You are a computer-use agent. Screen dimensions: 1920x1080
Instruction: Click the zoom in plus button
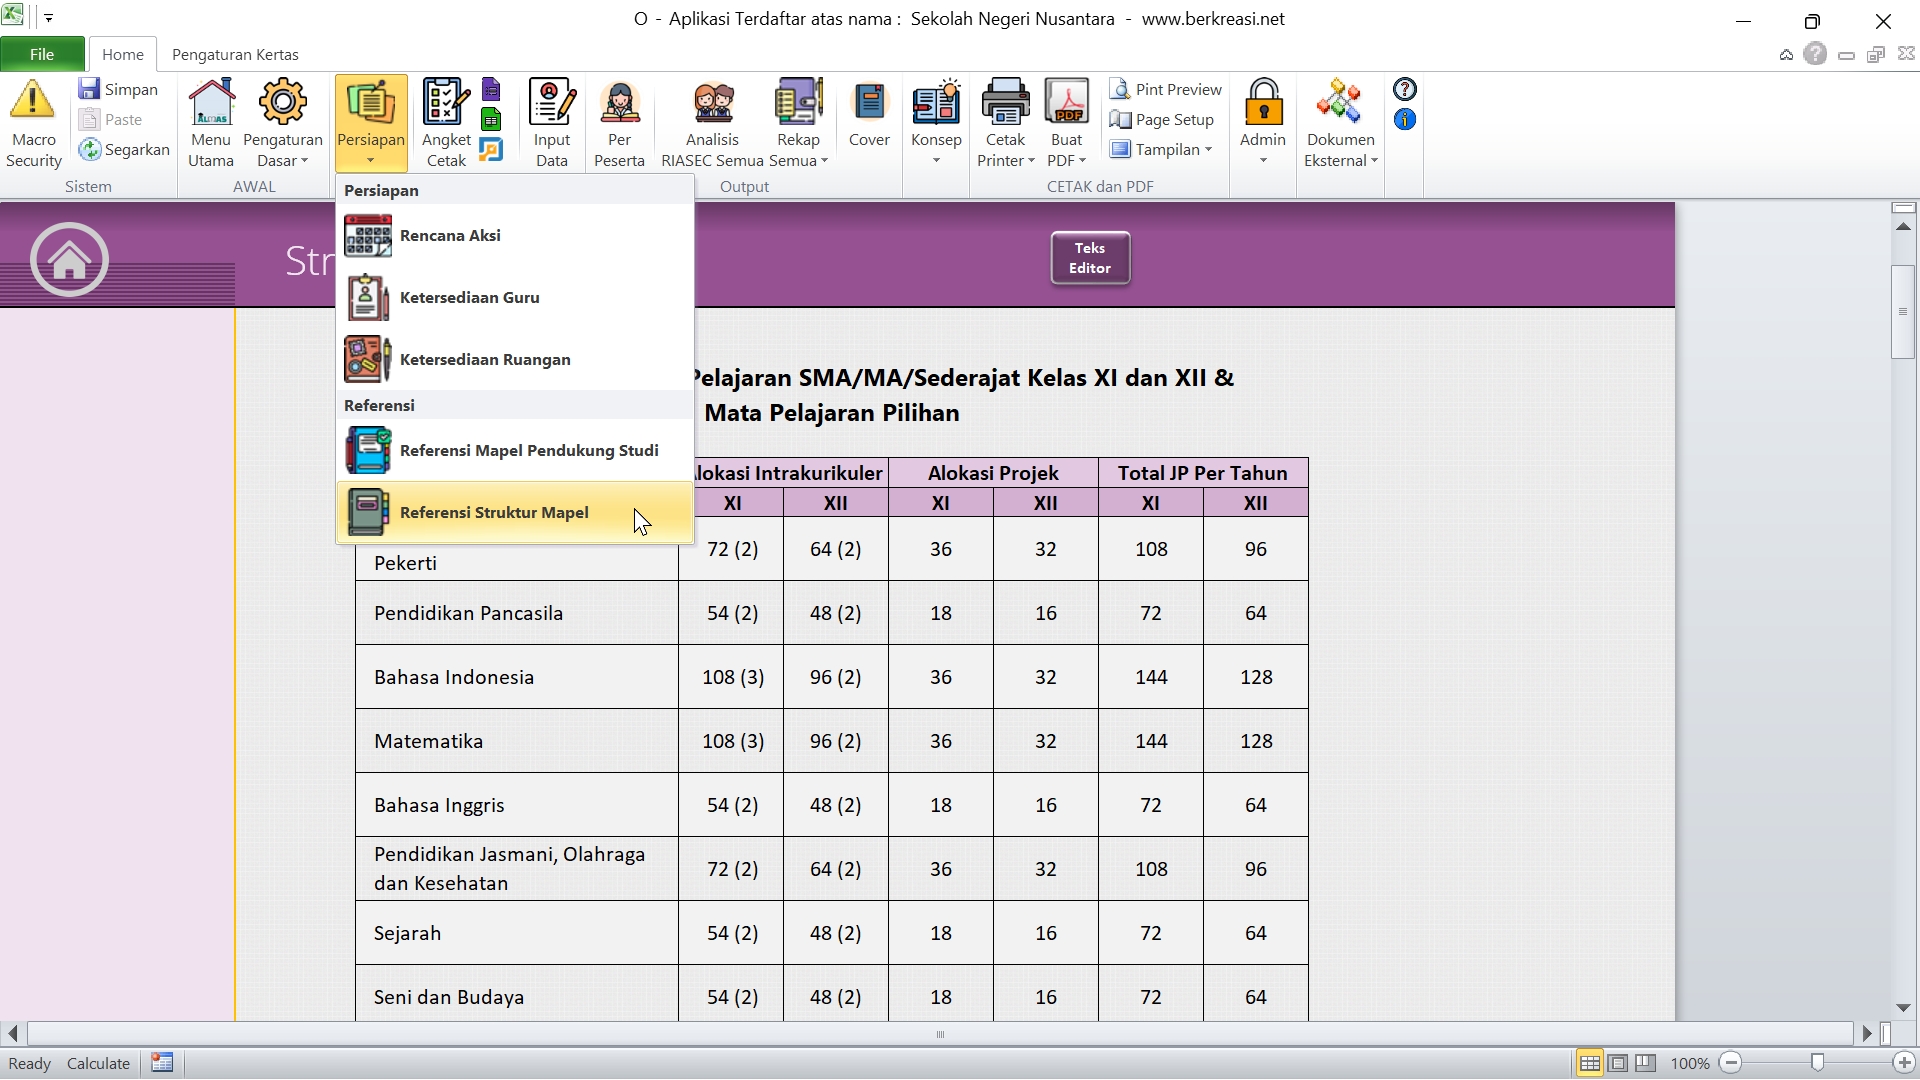coord(1904,1063)
